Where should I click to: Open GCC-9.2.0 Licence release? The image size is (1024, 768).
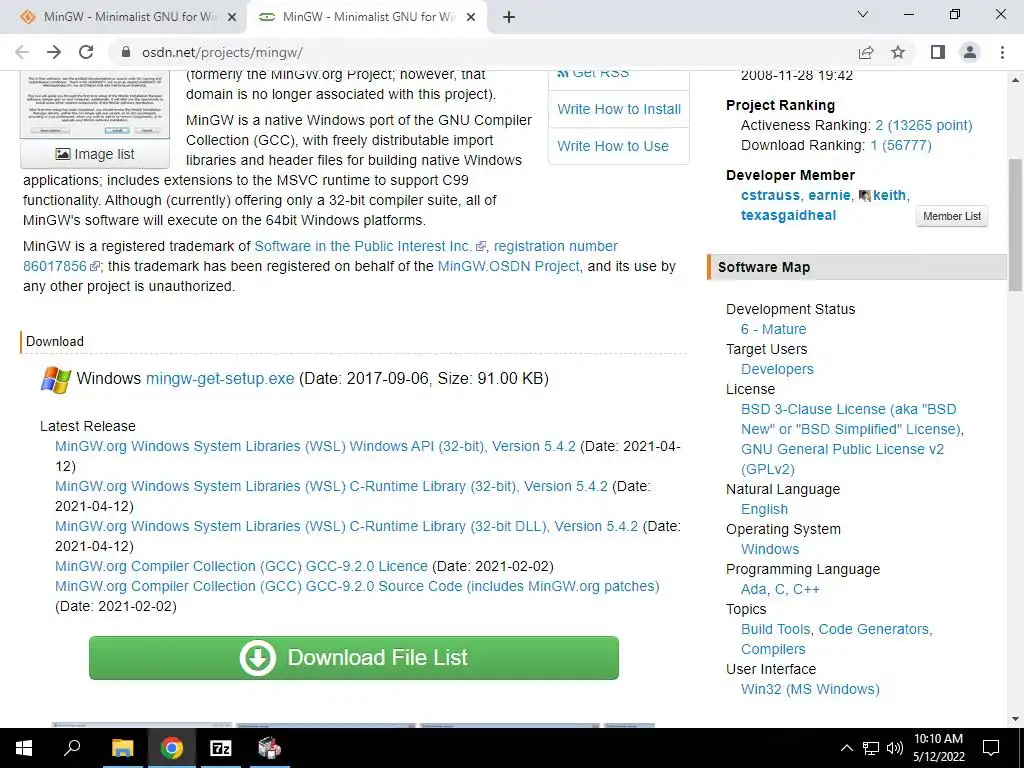pos(241,566)
